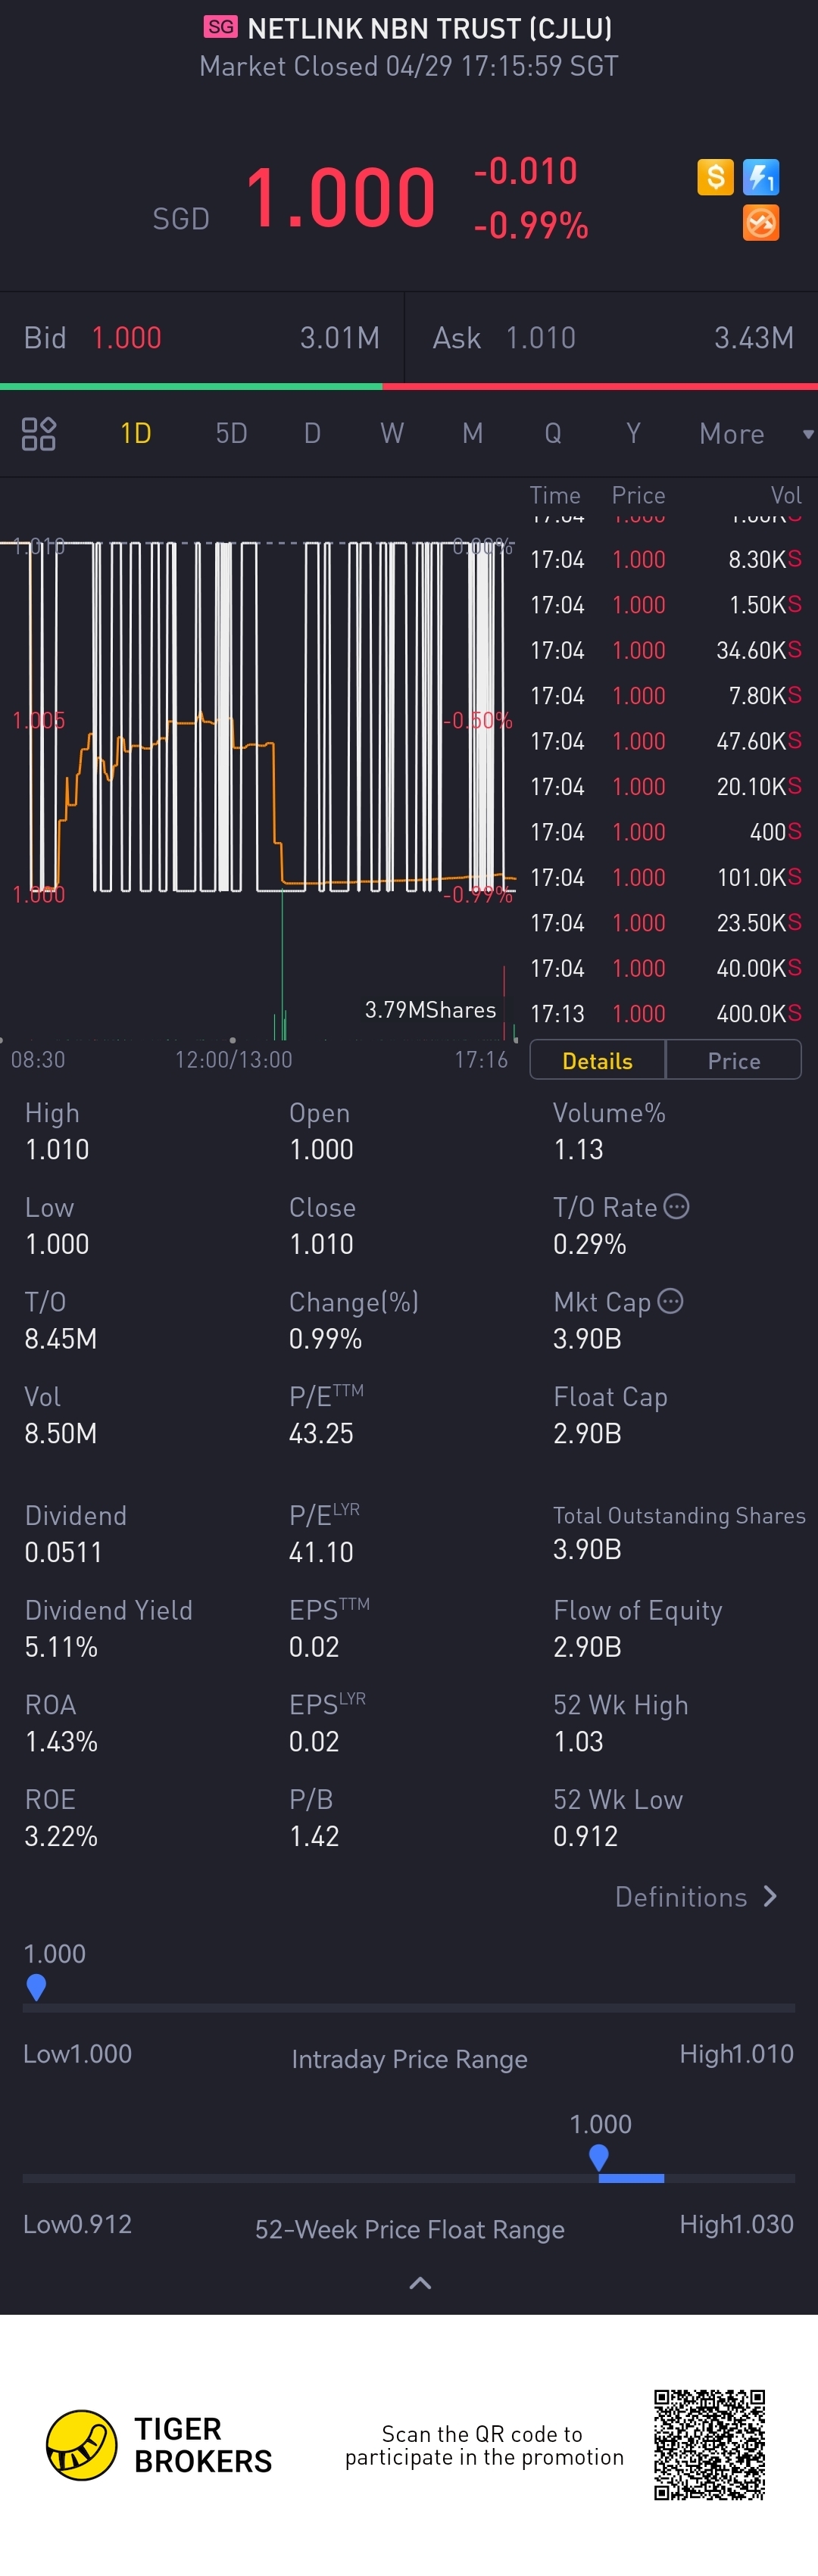Tap the T/O Rate info icon
818x2576 pixels.
point(677,1206)
